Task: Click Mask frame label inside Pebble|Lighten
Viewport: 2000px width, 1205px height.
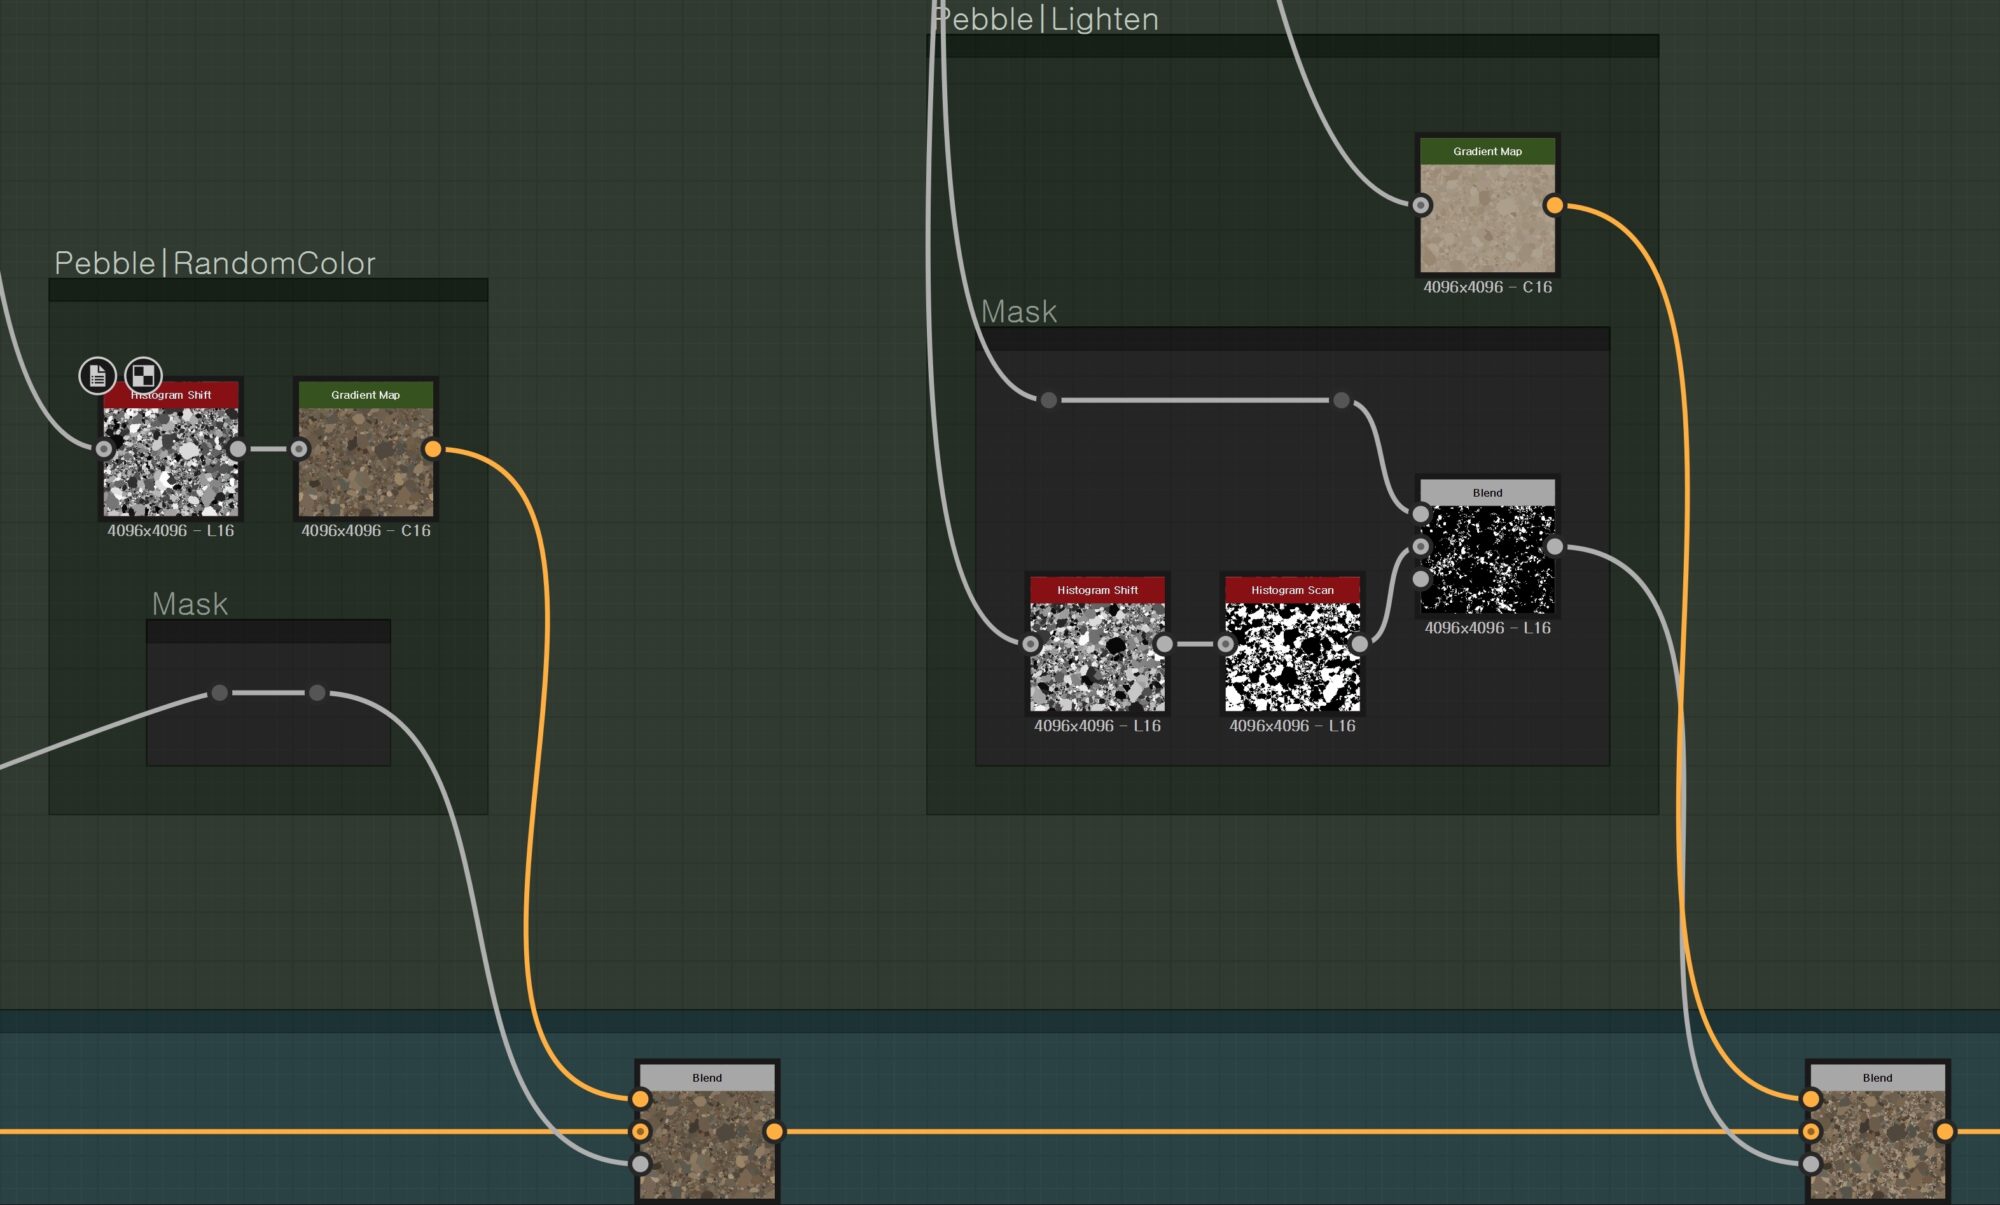Action: click(x=1018, y=312)
